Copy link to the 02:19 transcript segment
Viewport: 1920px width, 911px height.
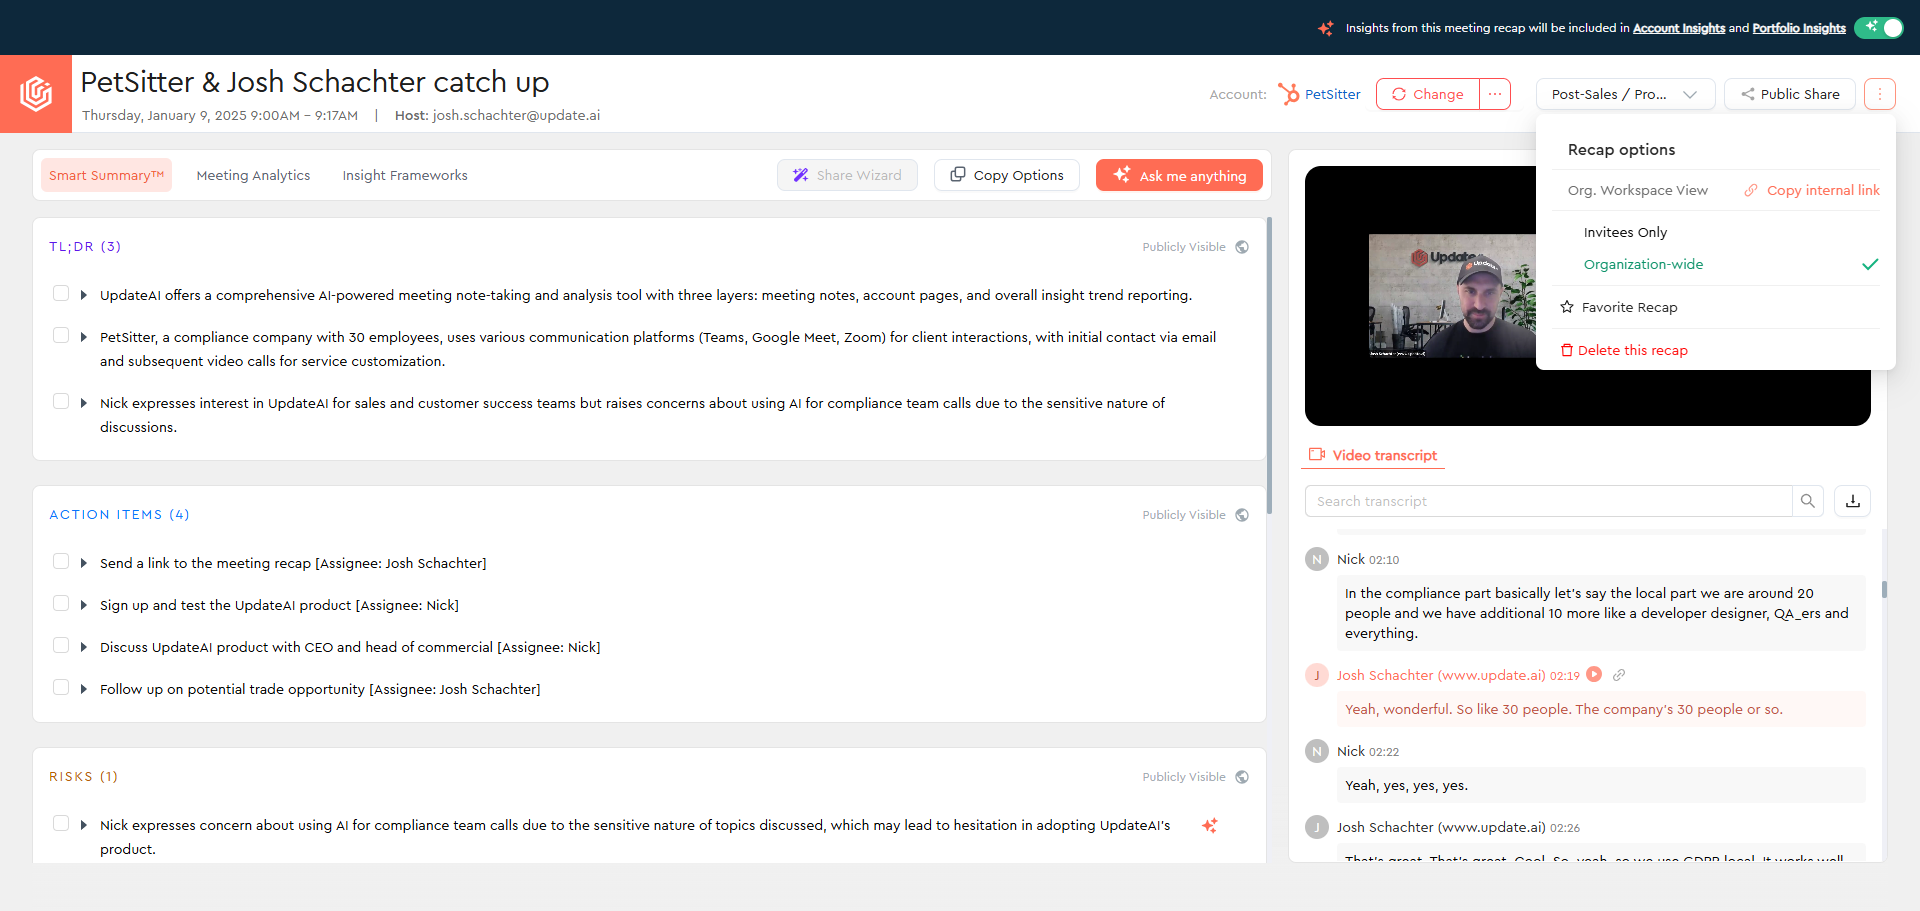coord(1619,675)
